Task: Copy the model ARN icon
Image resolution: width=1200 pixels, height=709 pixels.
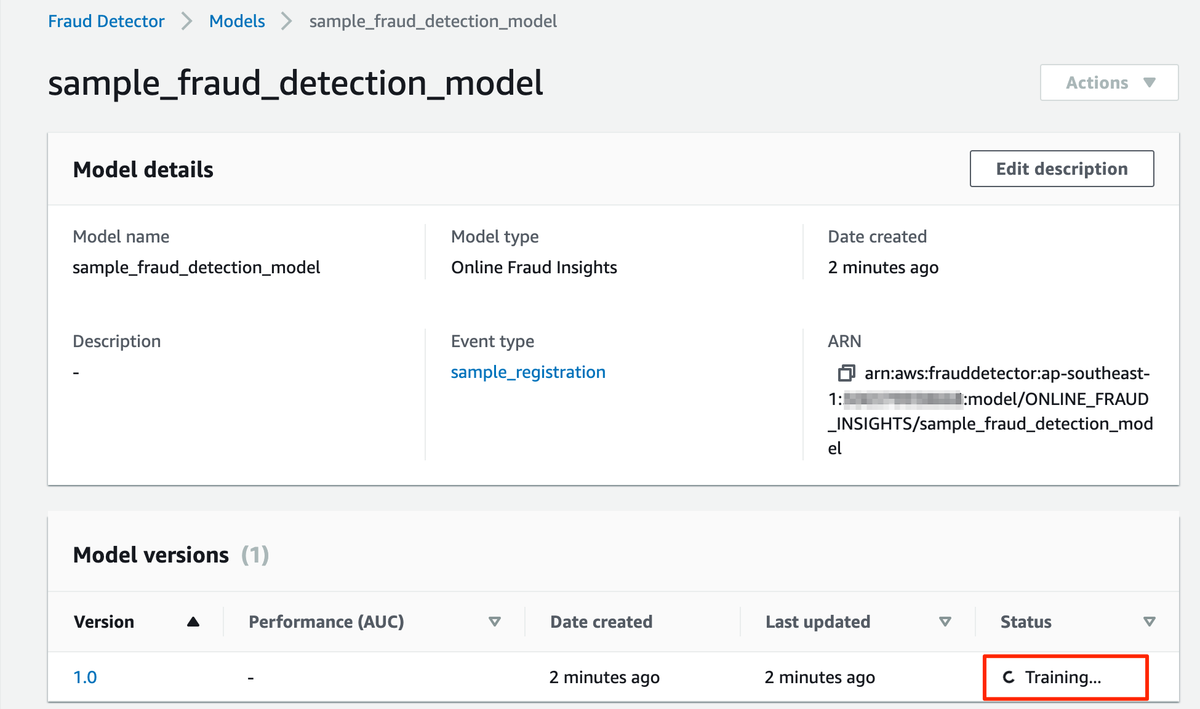Action: 846,373
